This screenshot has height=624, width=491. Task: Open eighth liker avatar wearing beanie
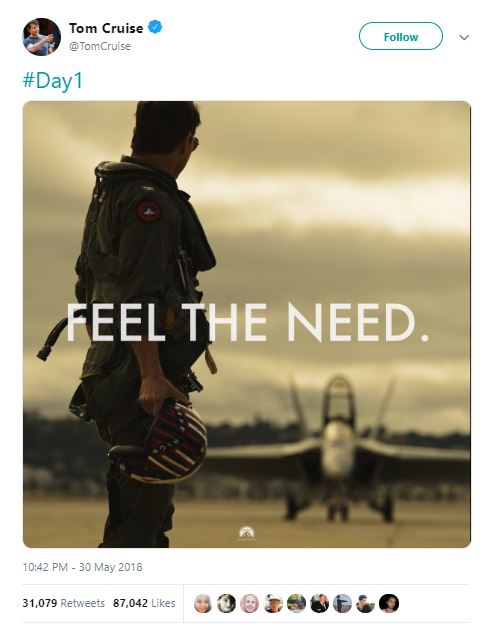tap(365, 603)
